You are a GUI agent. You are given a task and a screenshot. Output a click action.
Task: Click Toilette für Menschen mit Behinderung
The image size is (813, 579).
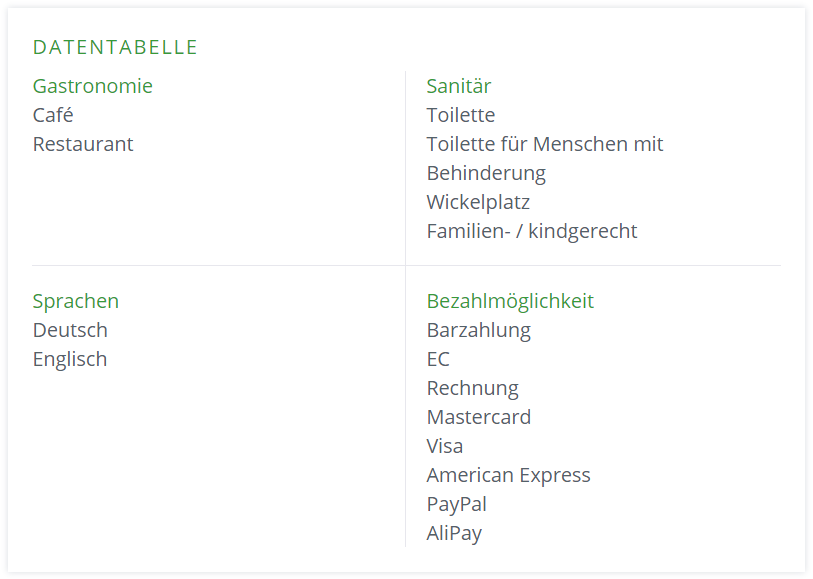coord(545,159)
